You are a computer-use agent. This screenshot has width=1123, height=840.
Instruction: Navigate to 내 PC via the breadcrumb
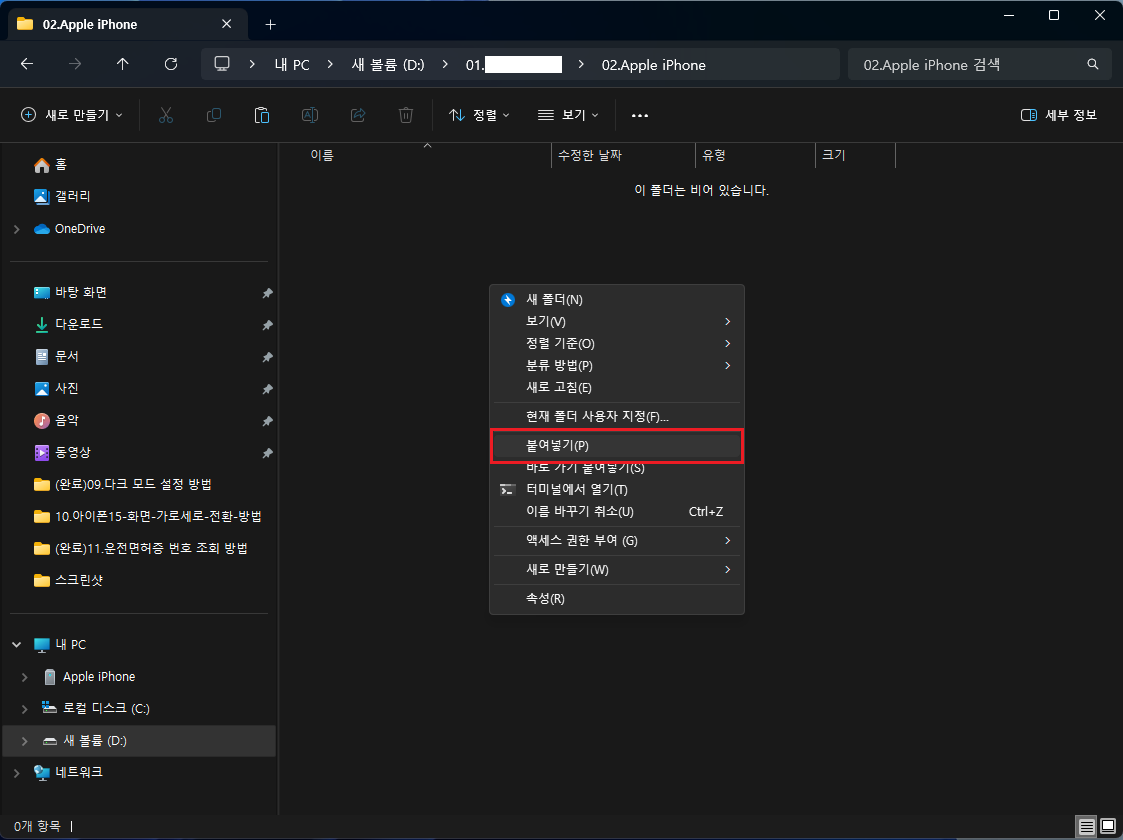291,64
